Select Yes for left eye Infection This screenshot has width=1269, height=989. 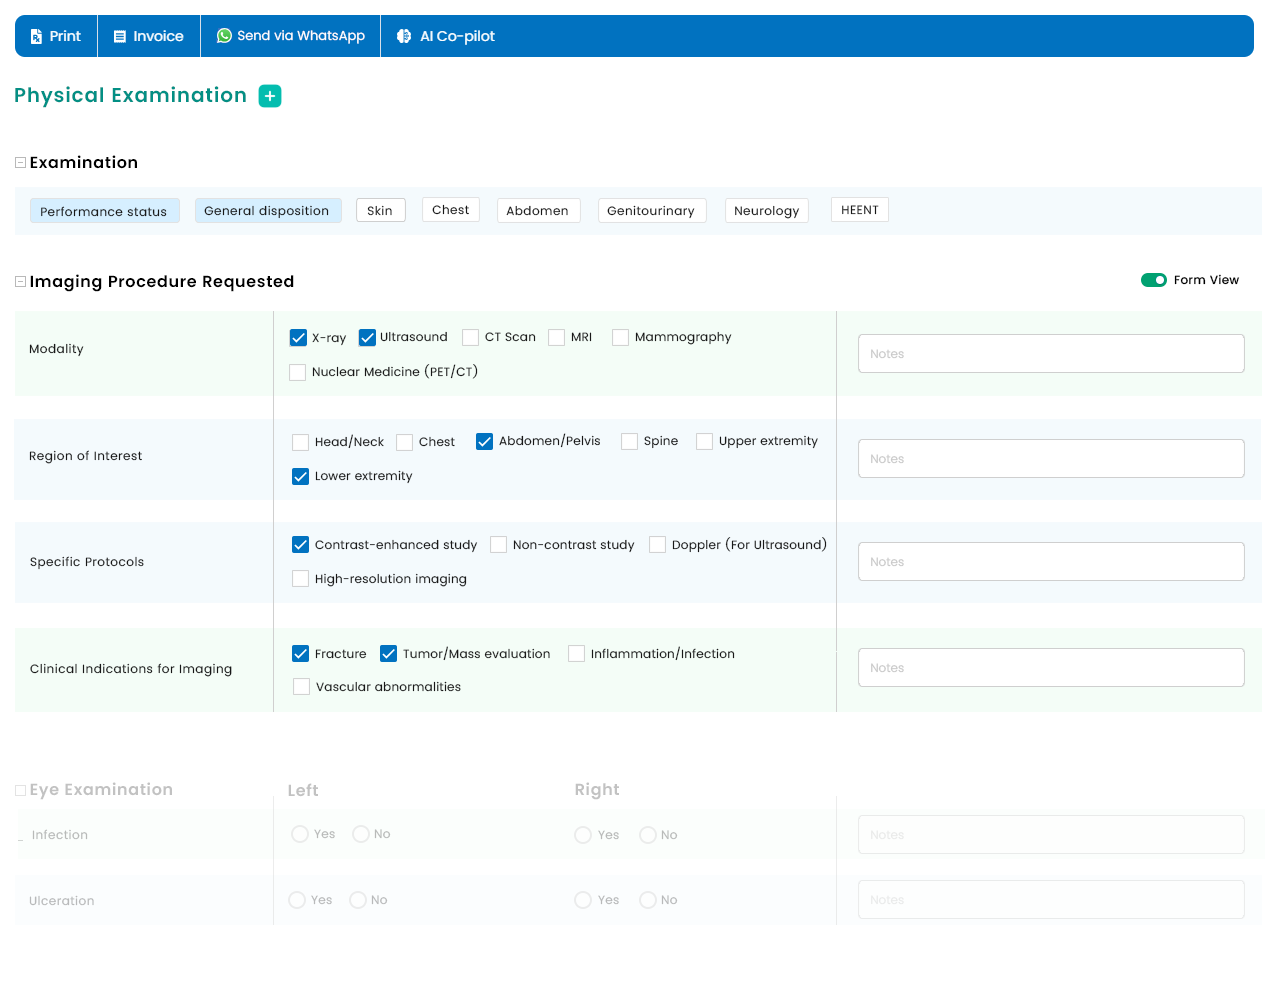(x=300, y=834)
